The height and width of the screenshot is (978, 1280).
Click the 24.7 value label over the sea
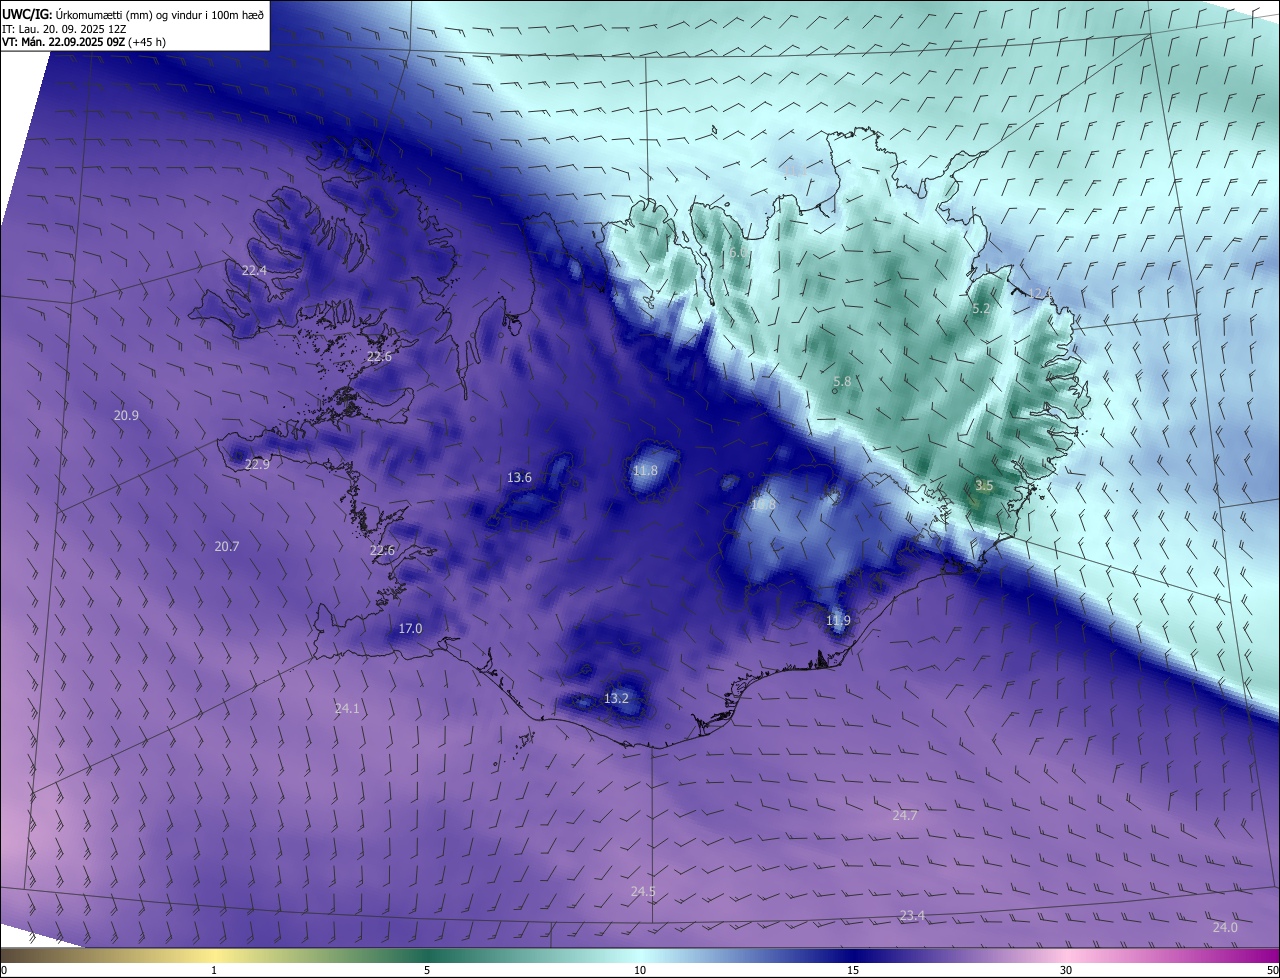tap(904, 815)
